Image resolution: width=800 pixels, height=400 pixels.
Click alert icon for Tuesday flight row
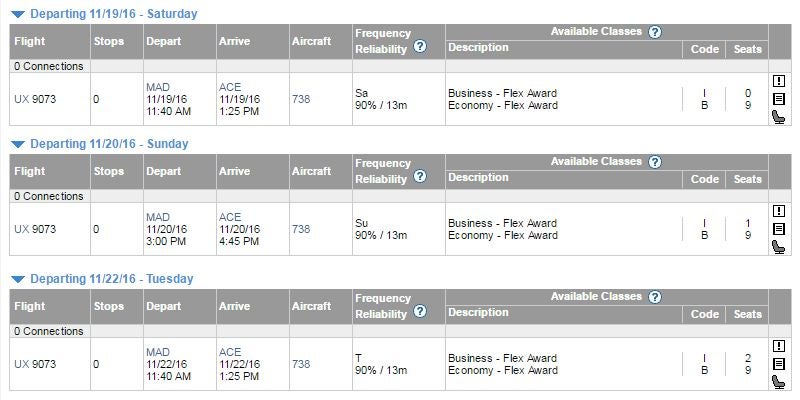(x=779, y=346)
